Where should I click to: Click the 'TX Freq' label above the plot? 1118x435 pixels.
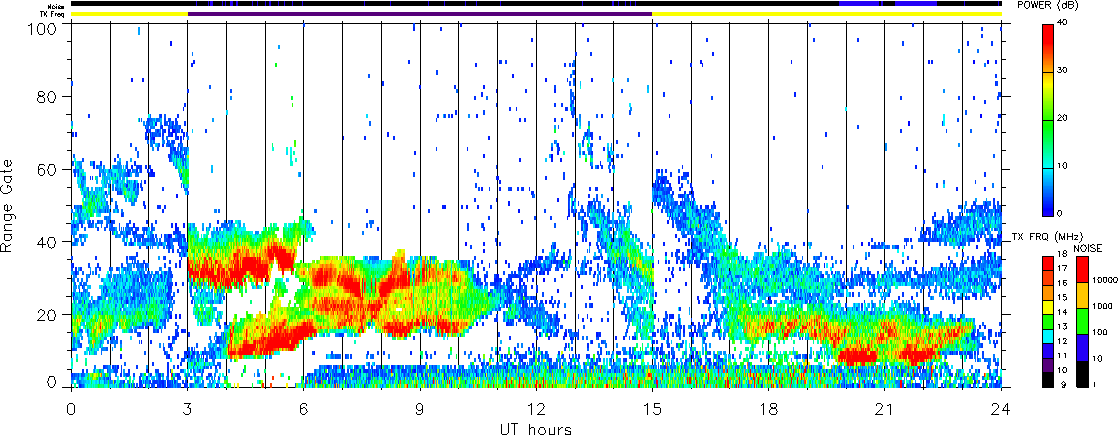(x=52, y=14)
